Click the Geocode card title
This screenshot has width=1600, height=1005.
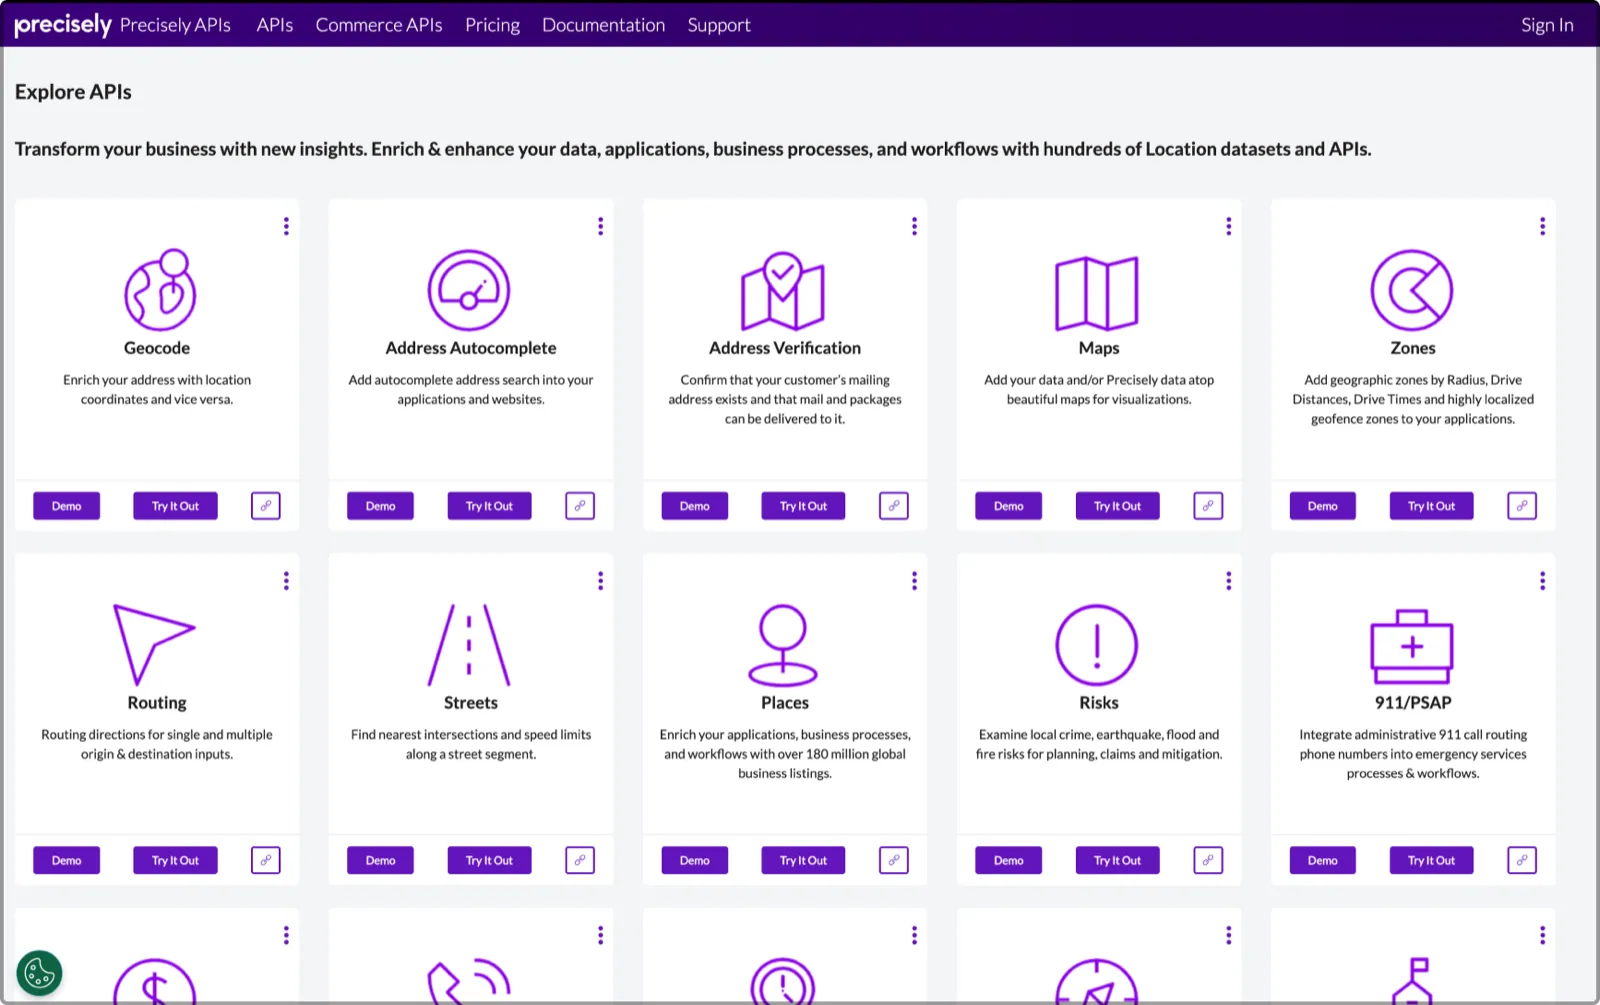[x=157, y=348]
